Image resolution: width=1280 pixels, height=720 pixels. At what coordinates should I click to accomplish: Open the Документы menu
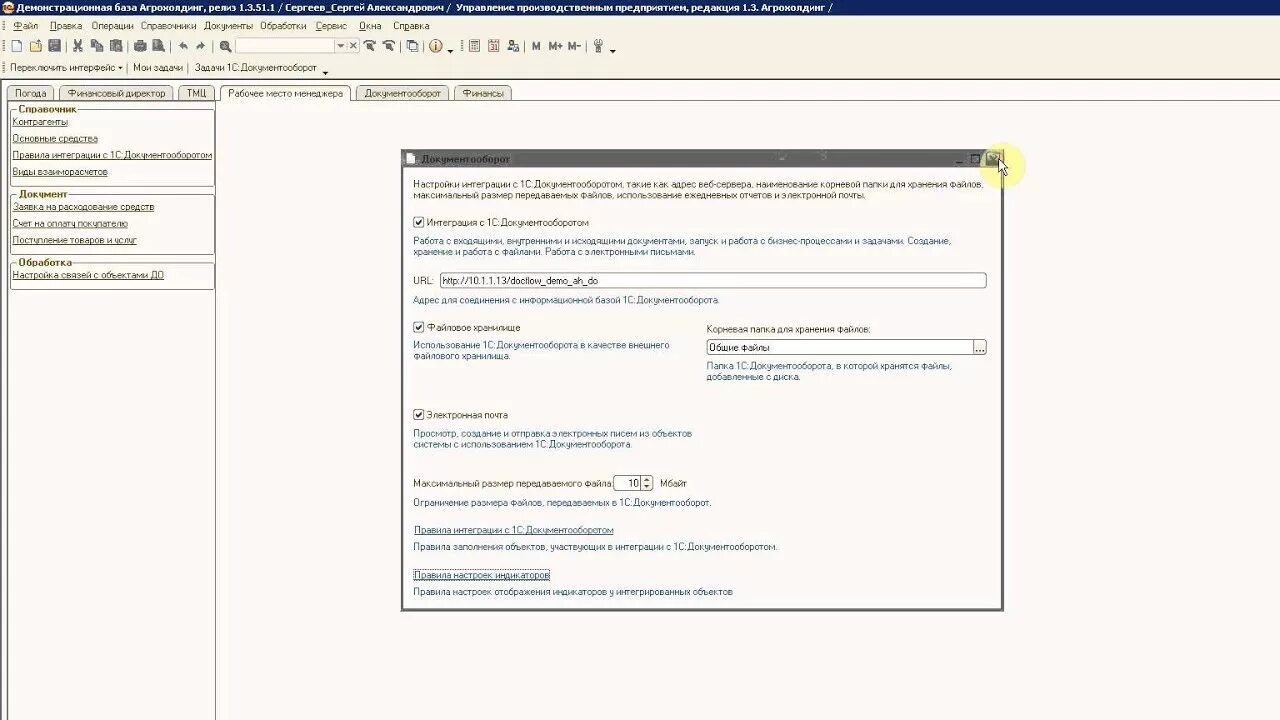228,26
